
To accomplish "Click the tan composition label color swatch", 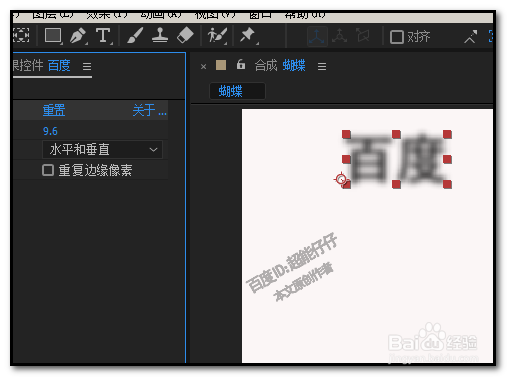I will click(221, 65).
